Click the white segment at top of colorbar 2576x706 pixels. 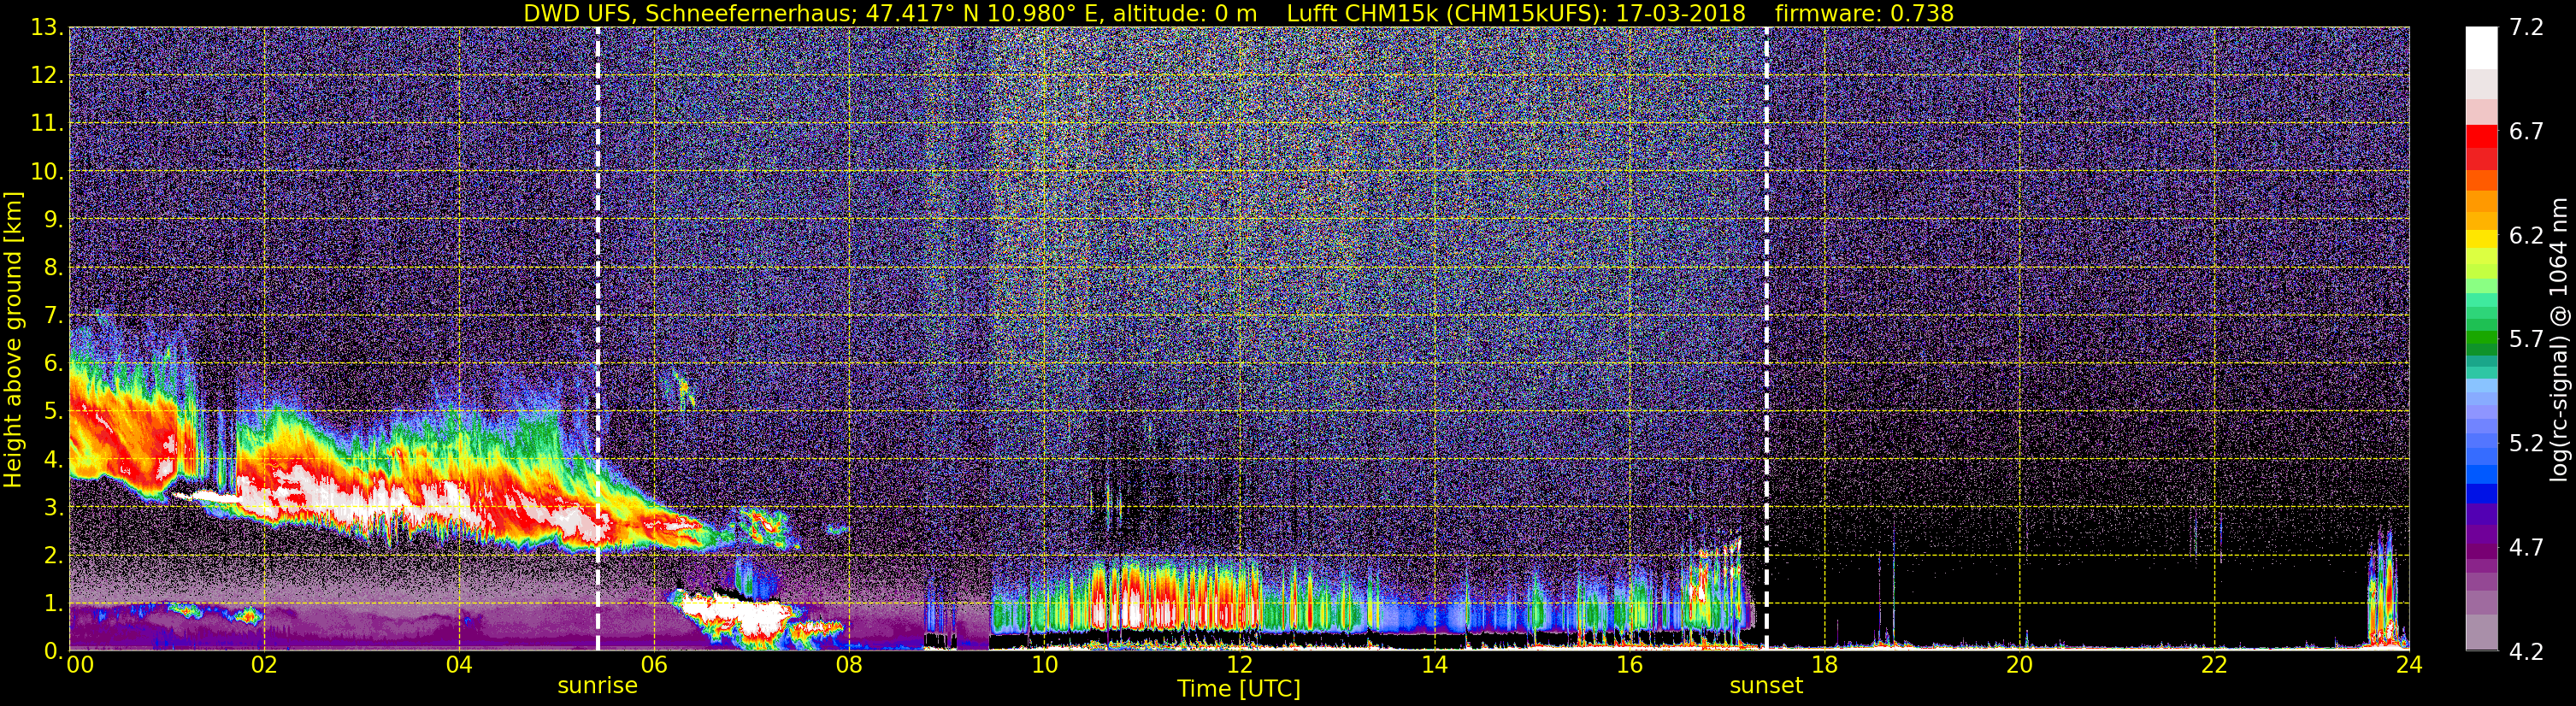(x=2482, y=47)
